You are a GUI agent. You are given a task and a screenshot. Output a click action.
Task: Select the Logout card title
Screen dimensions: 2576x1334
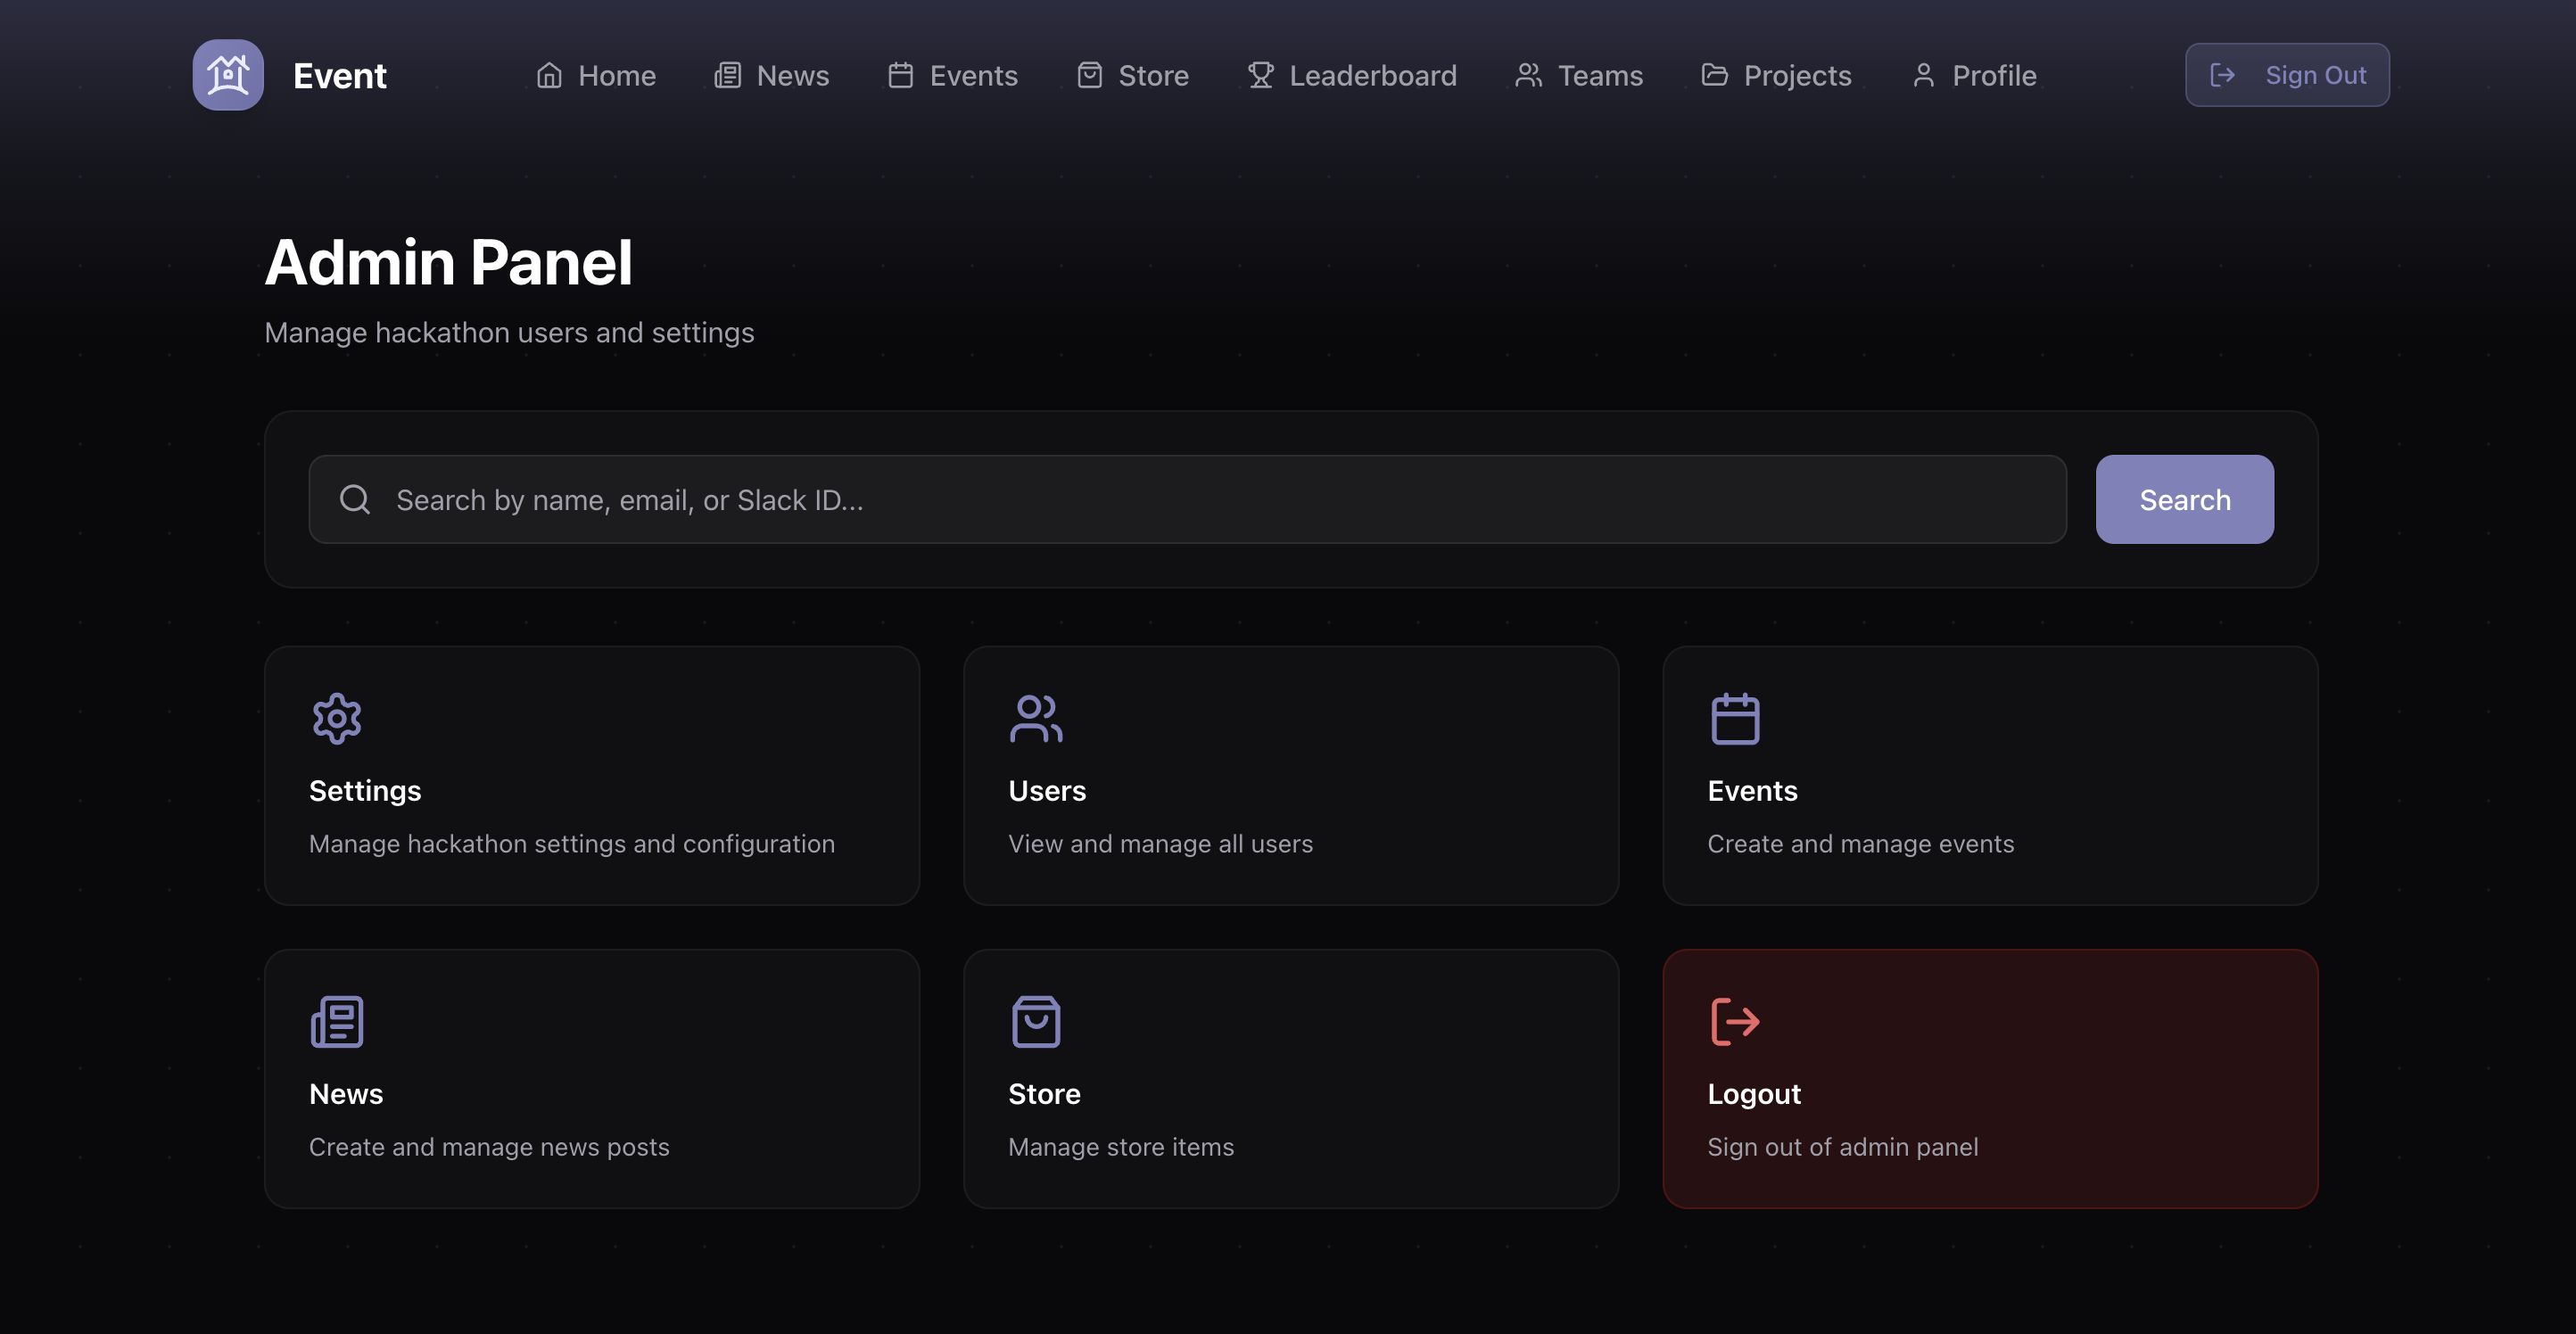click(x=1753, y=1093)
